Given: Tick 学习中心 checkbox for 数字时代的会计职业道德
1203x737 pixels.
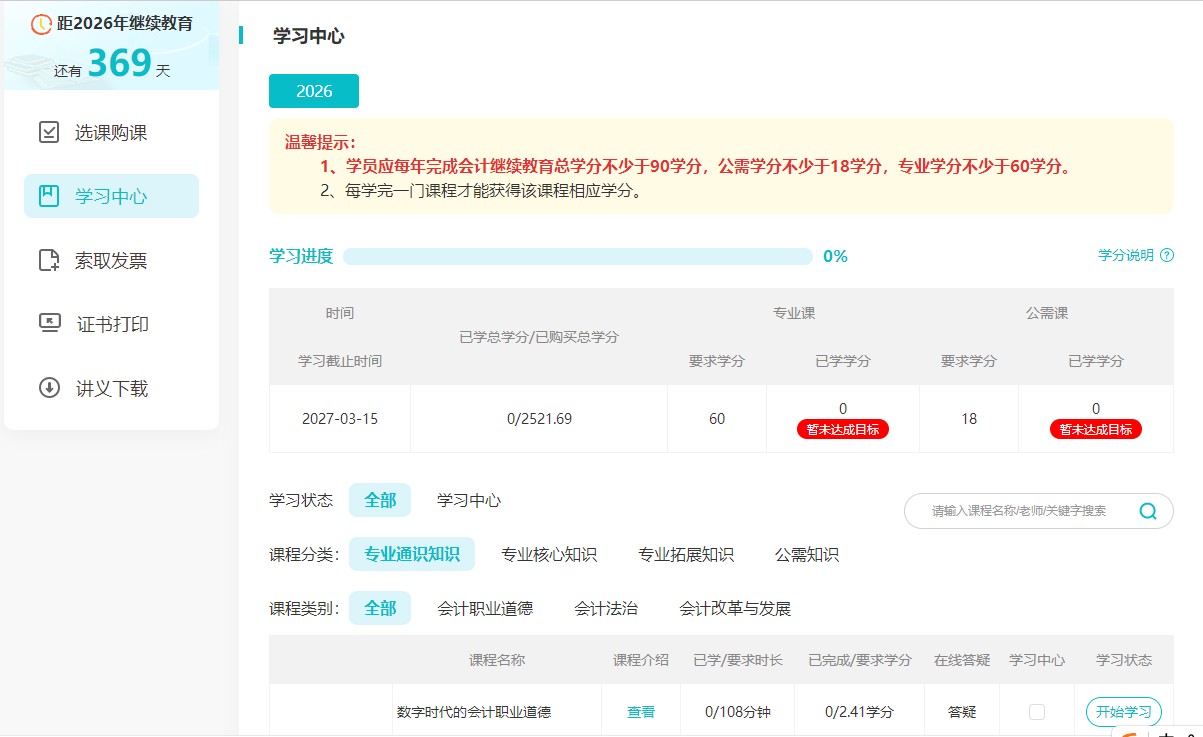Looking at the screenshot, I should pos(1037,712).
